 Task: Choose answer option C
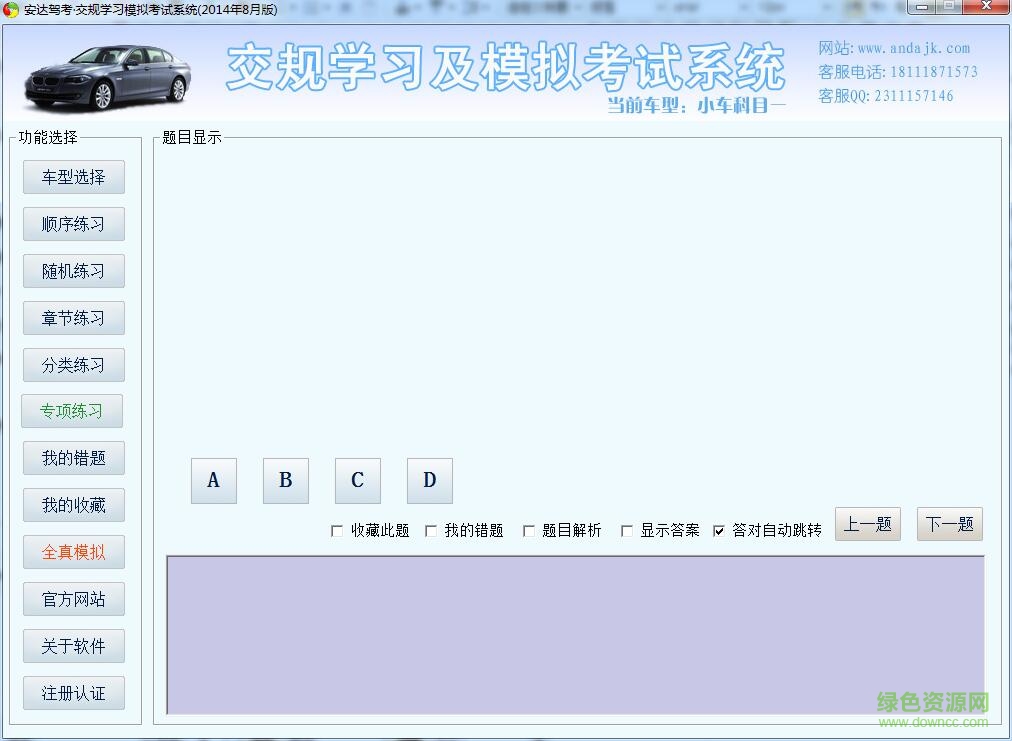pos(358,481)
